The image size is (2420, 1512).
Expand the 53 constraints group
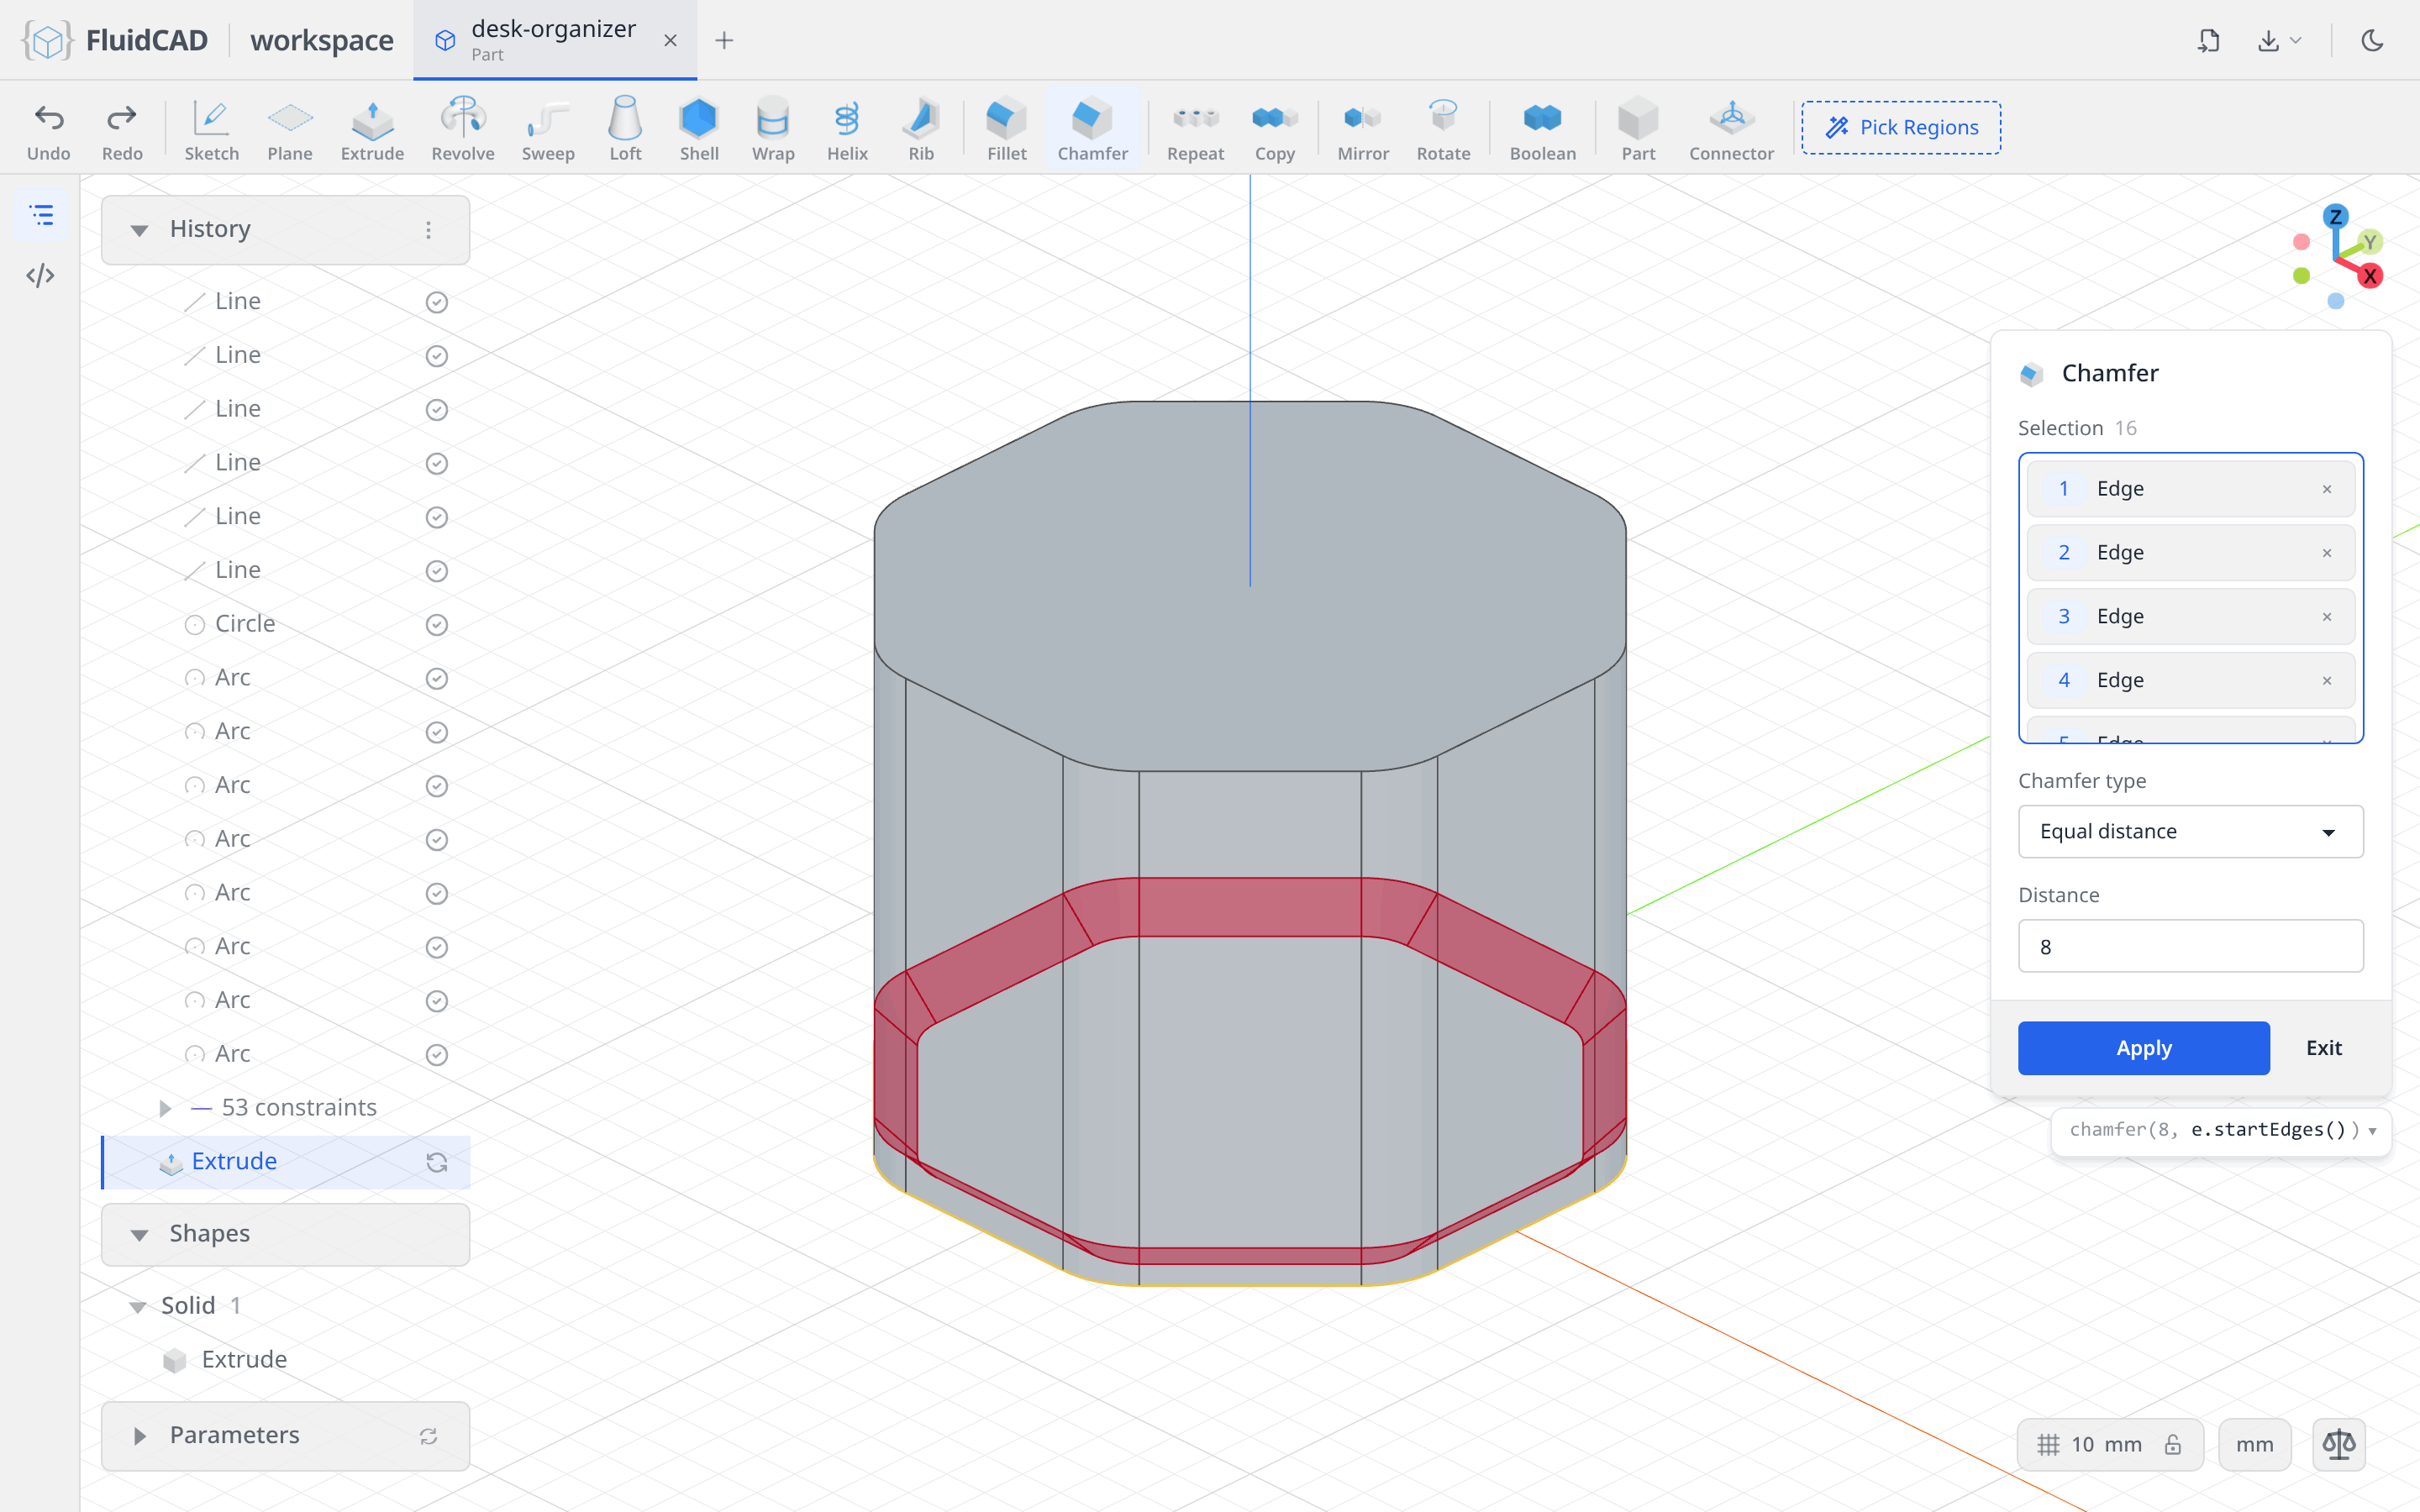(165, 1108)
